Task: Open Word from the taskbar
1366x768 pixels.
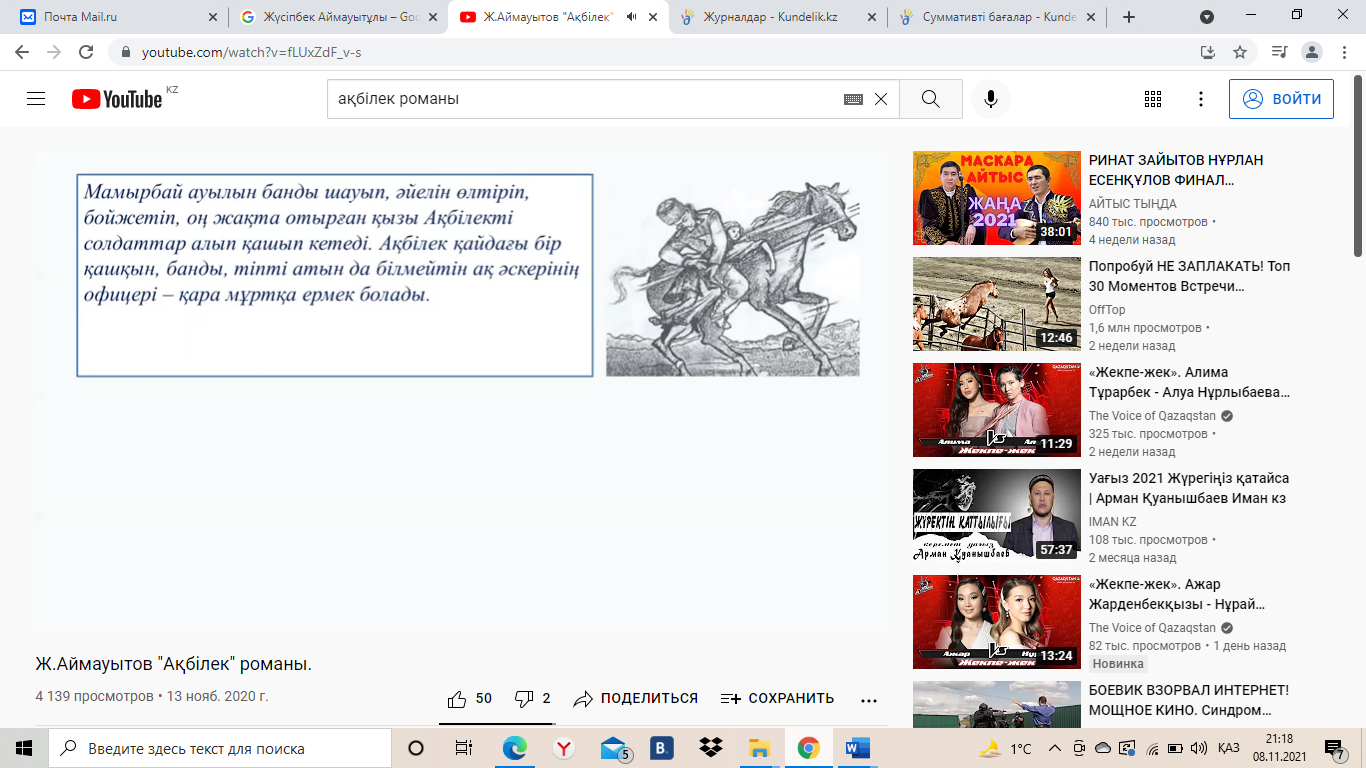Action: [x=858, y=748]
